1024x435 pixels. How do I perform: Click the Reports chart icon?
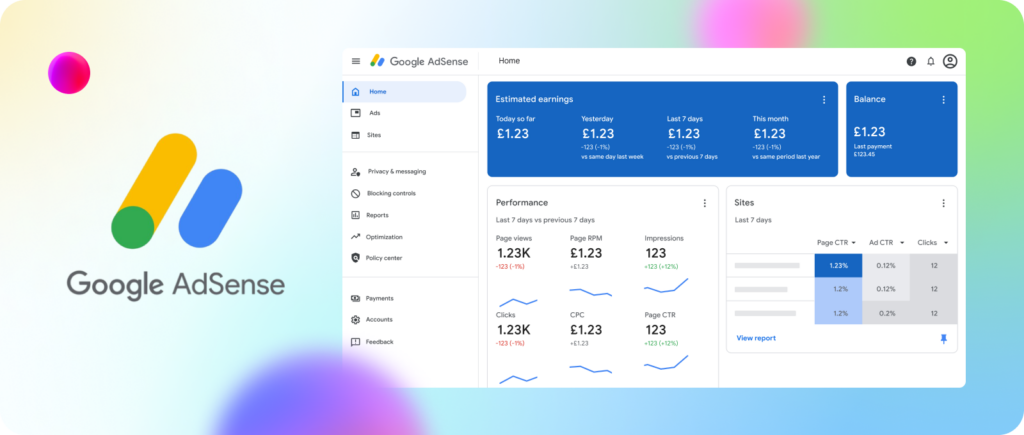click(x=355, y=215)
